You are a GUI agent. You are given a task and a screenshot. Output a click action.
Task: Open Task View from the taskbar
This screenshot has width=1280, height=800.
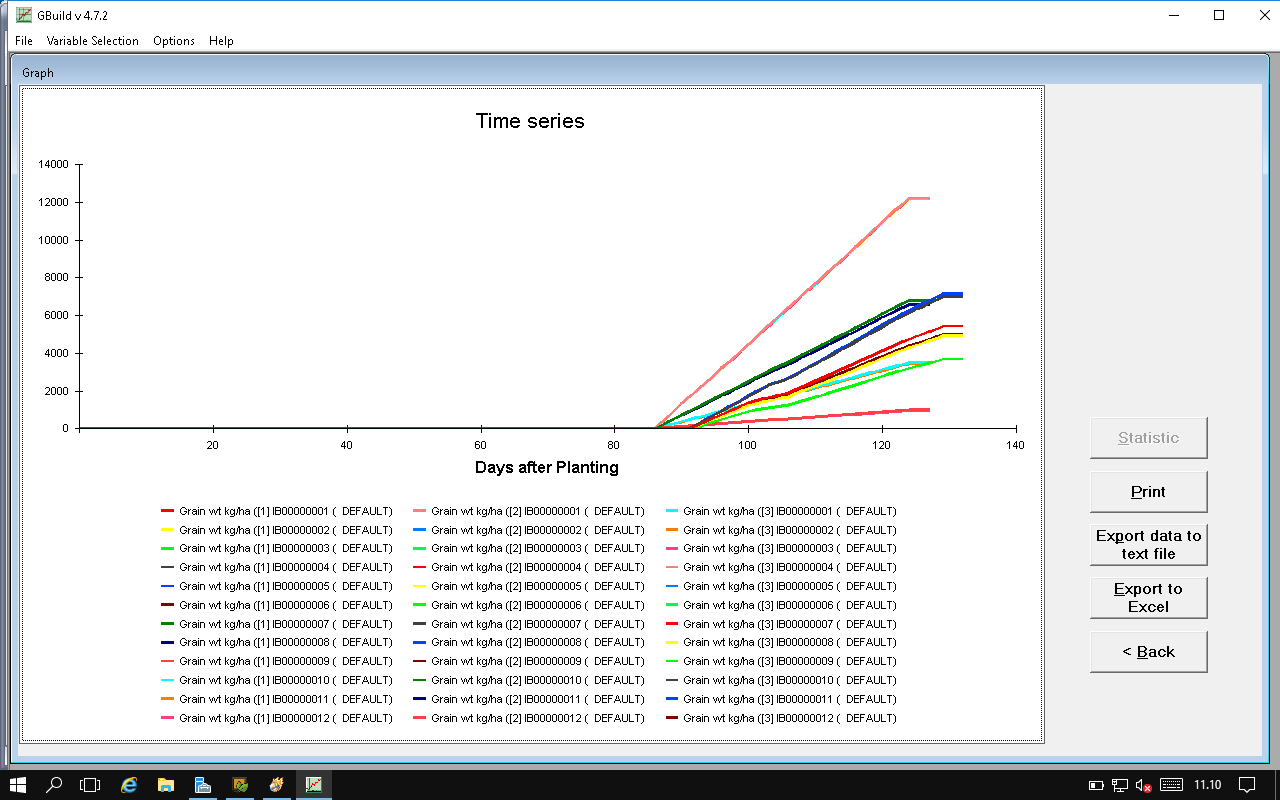(x=91, y=785)
